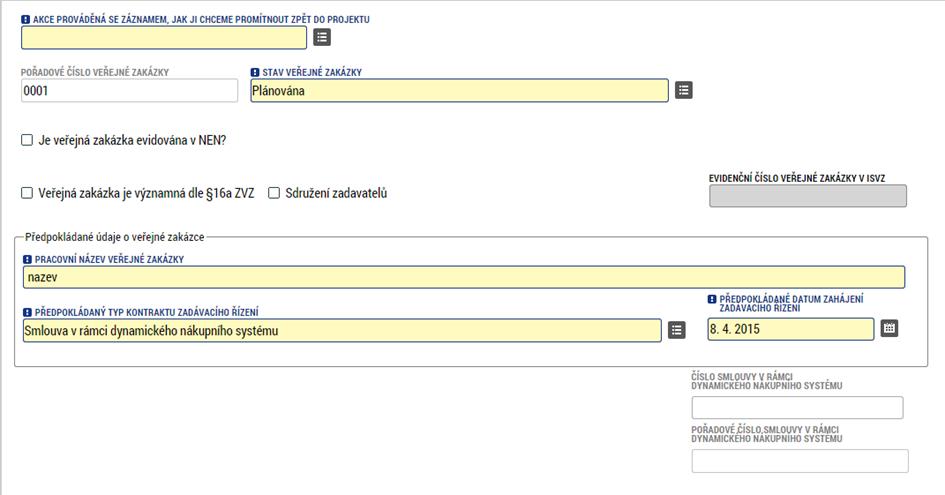This screenshot has width=945, height=495.
Task: Open calendar picker for předpokládané datum zahájení
Action: 889,329
